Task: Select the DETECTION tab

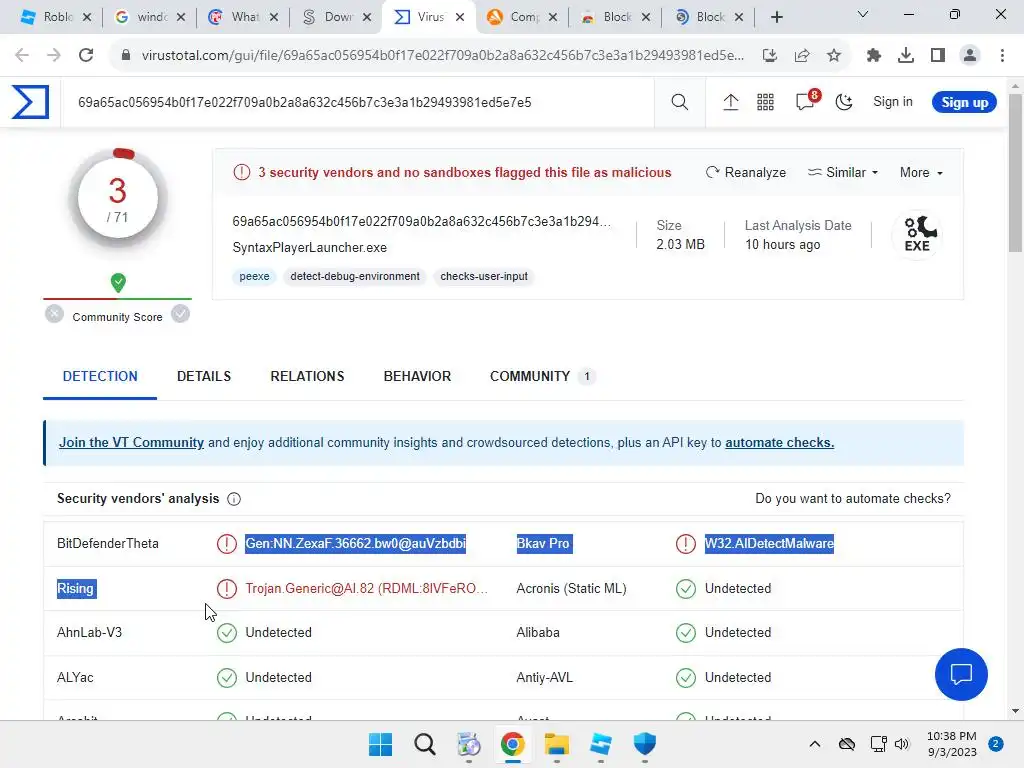Action: [x=100, y=376]
